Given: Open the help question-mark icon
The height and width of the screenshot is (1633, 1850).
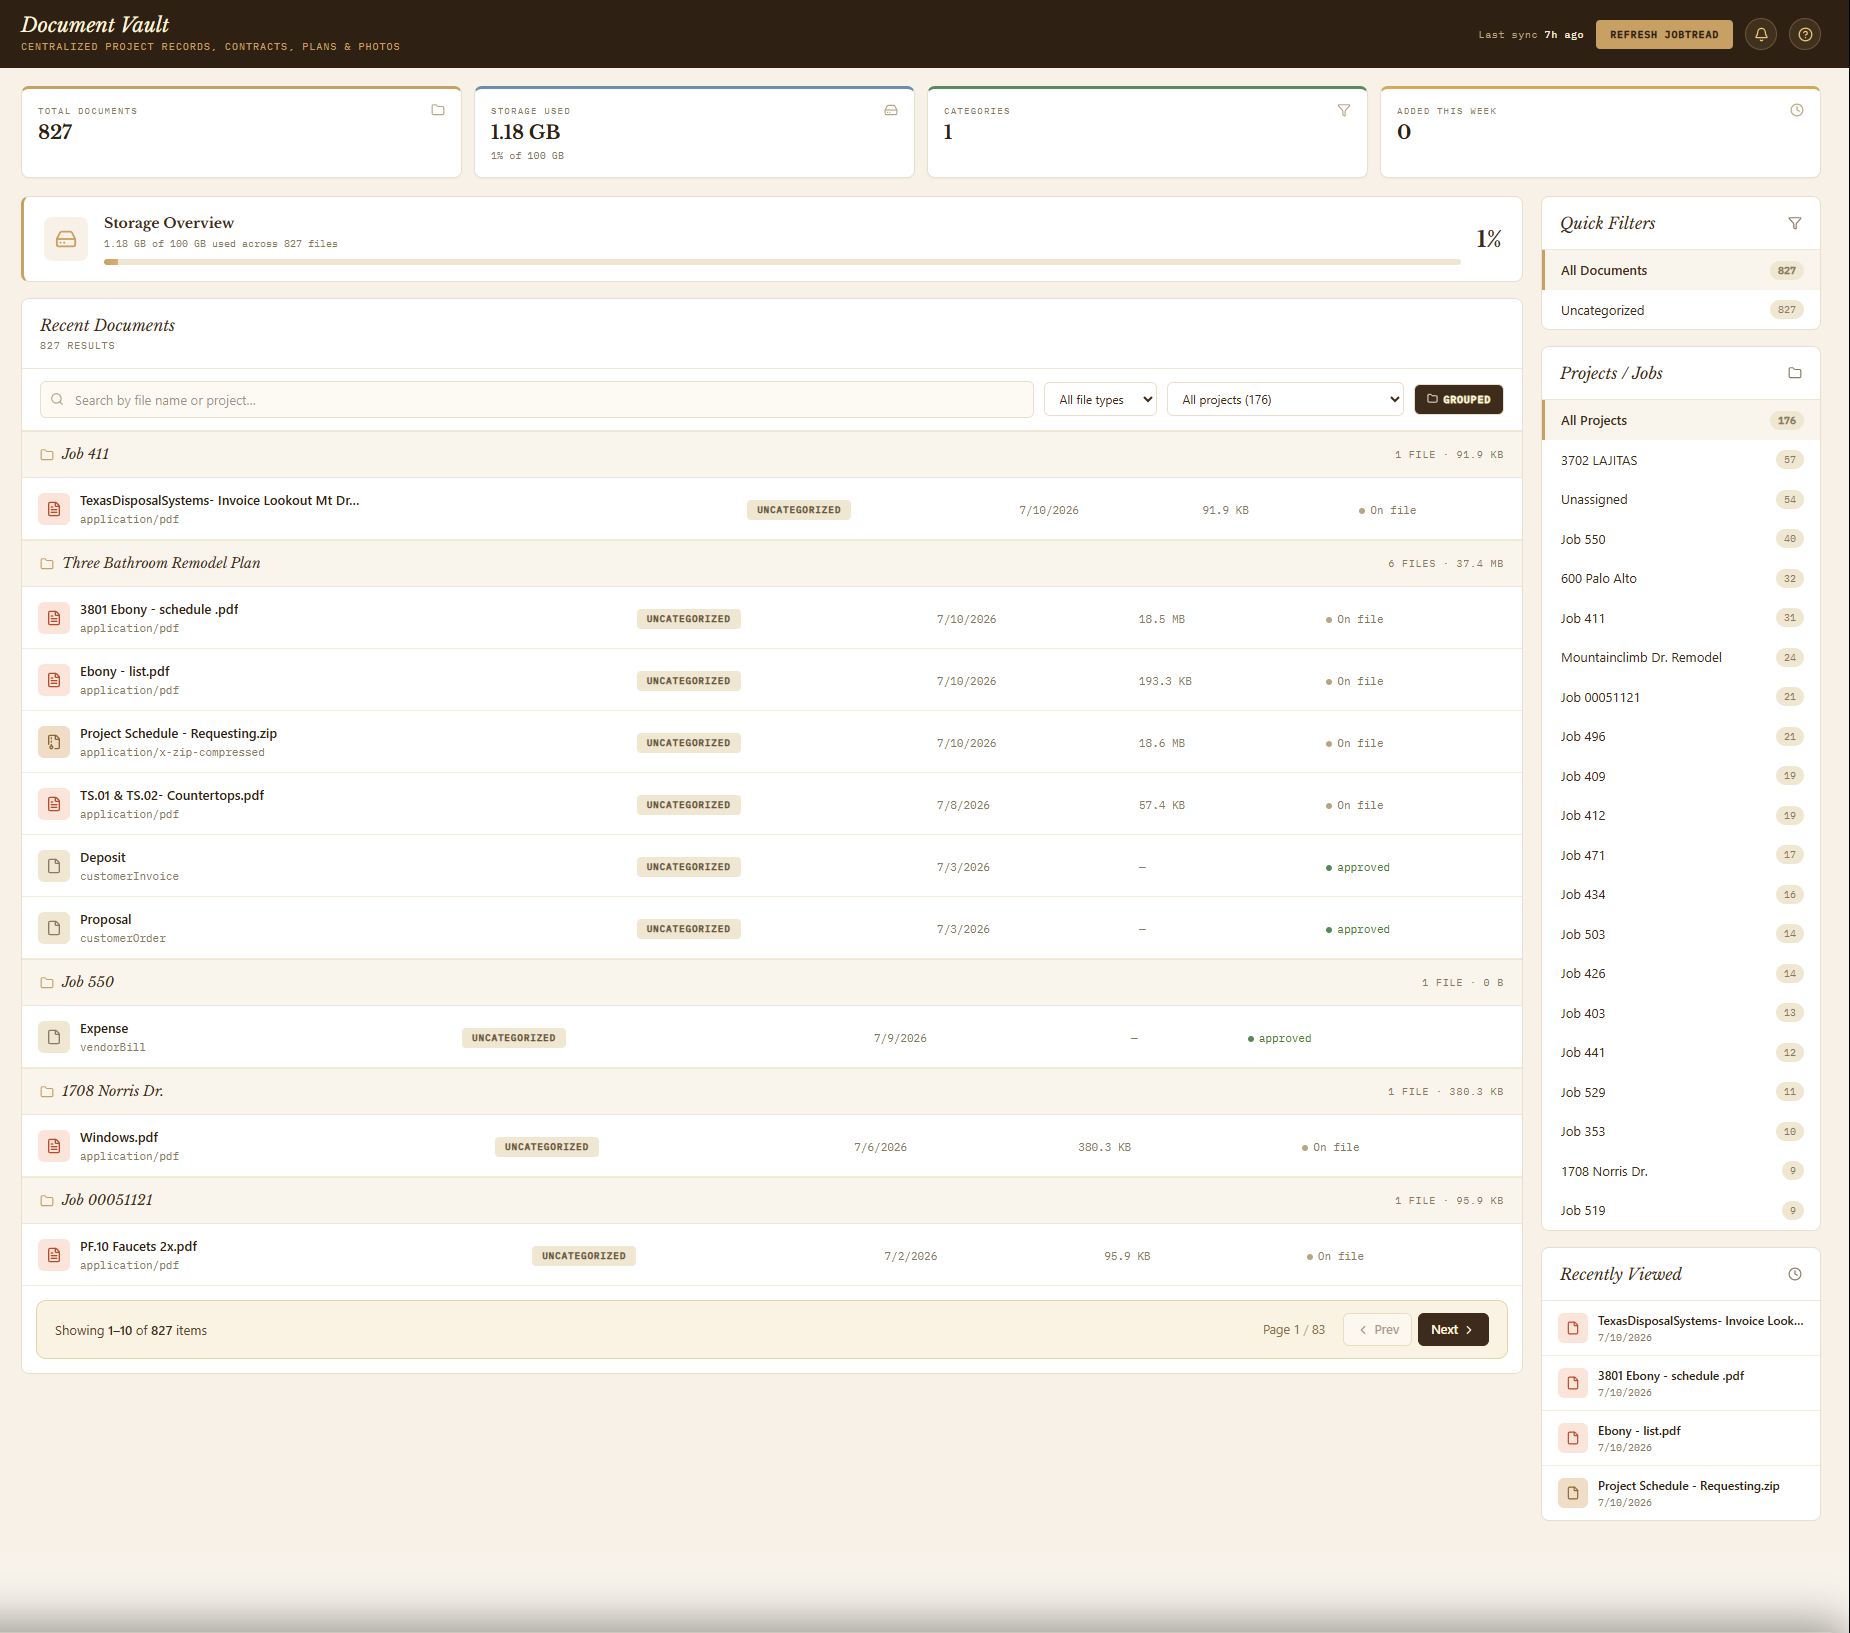Looking at the screenshot, I should (x=1805, y=34).
